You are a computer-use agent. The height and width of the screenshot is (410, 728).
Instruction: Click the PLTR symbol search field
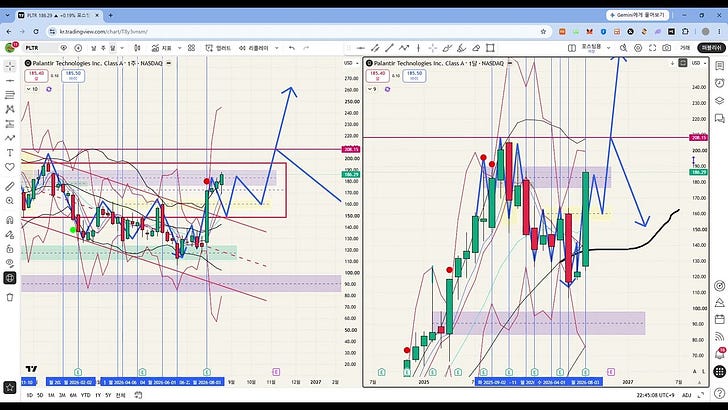click(40, 48)
